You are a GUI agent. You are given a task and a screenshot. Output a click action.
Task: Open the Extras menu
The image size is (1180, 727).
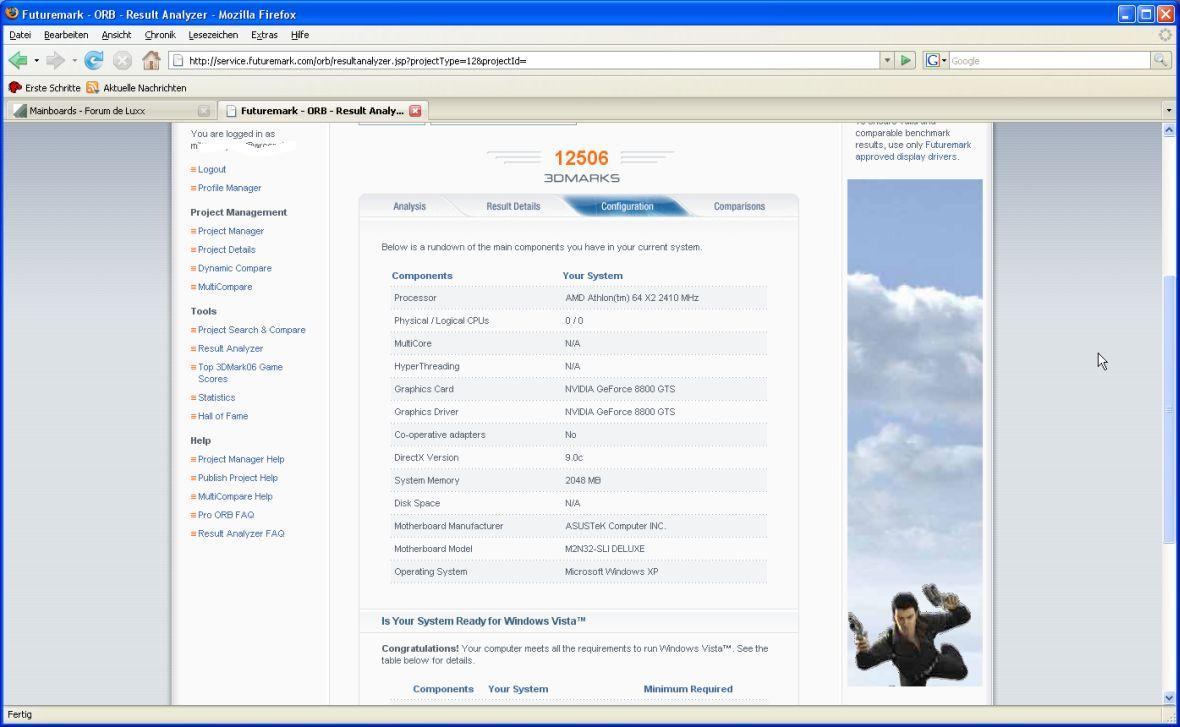[x=264, y=35]
